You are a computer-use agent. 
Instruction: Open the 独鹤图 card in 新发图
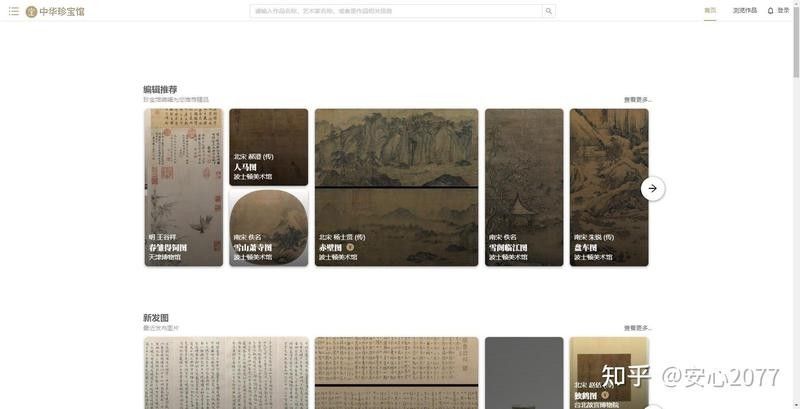point(609,373)
